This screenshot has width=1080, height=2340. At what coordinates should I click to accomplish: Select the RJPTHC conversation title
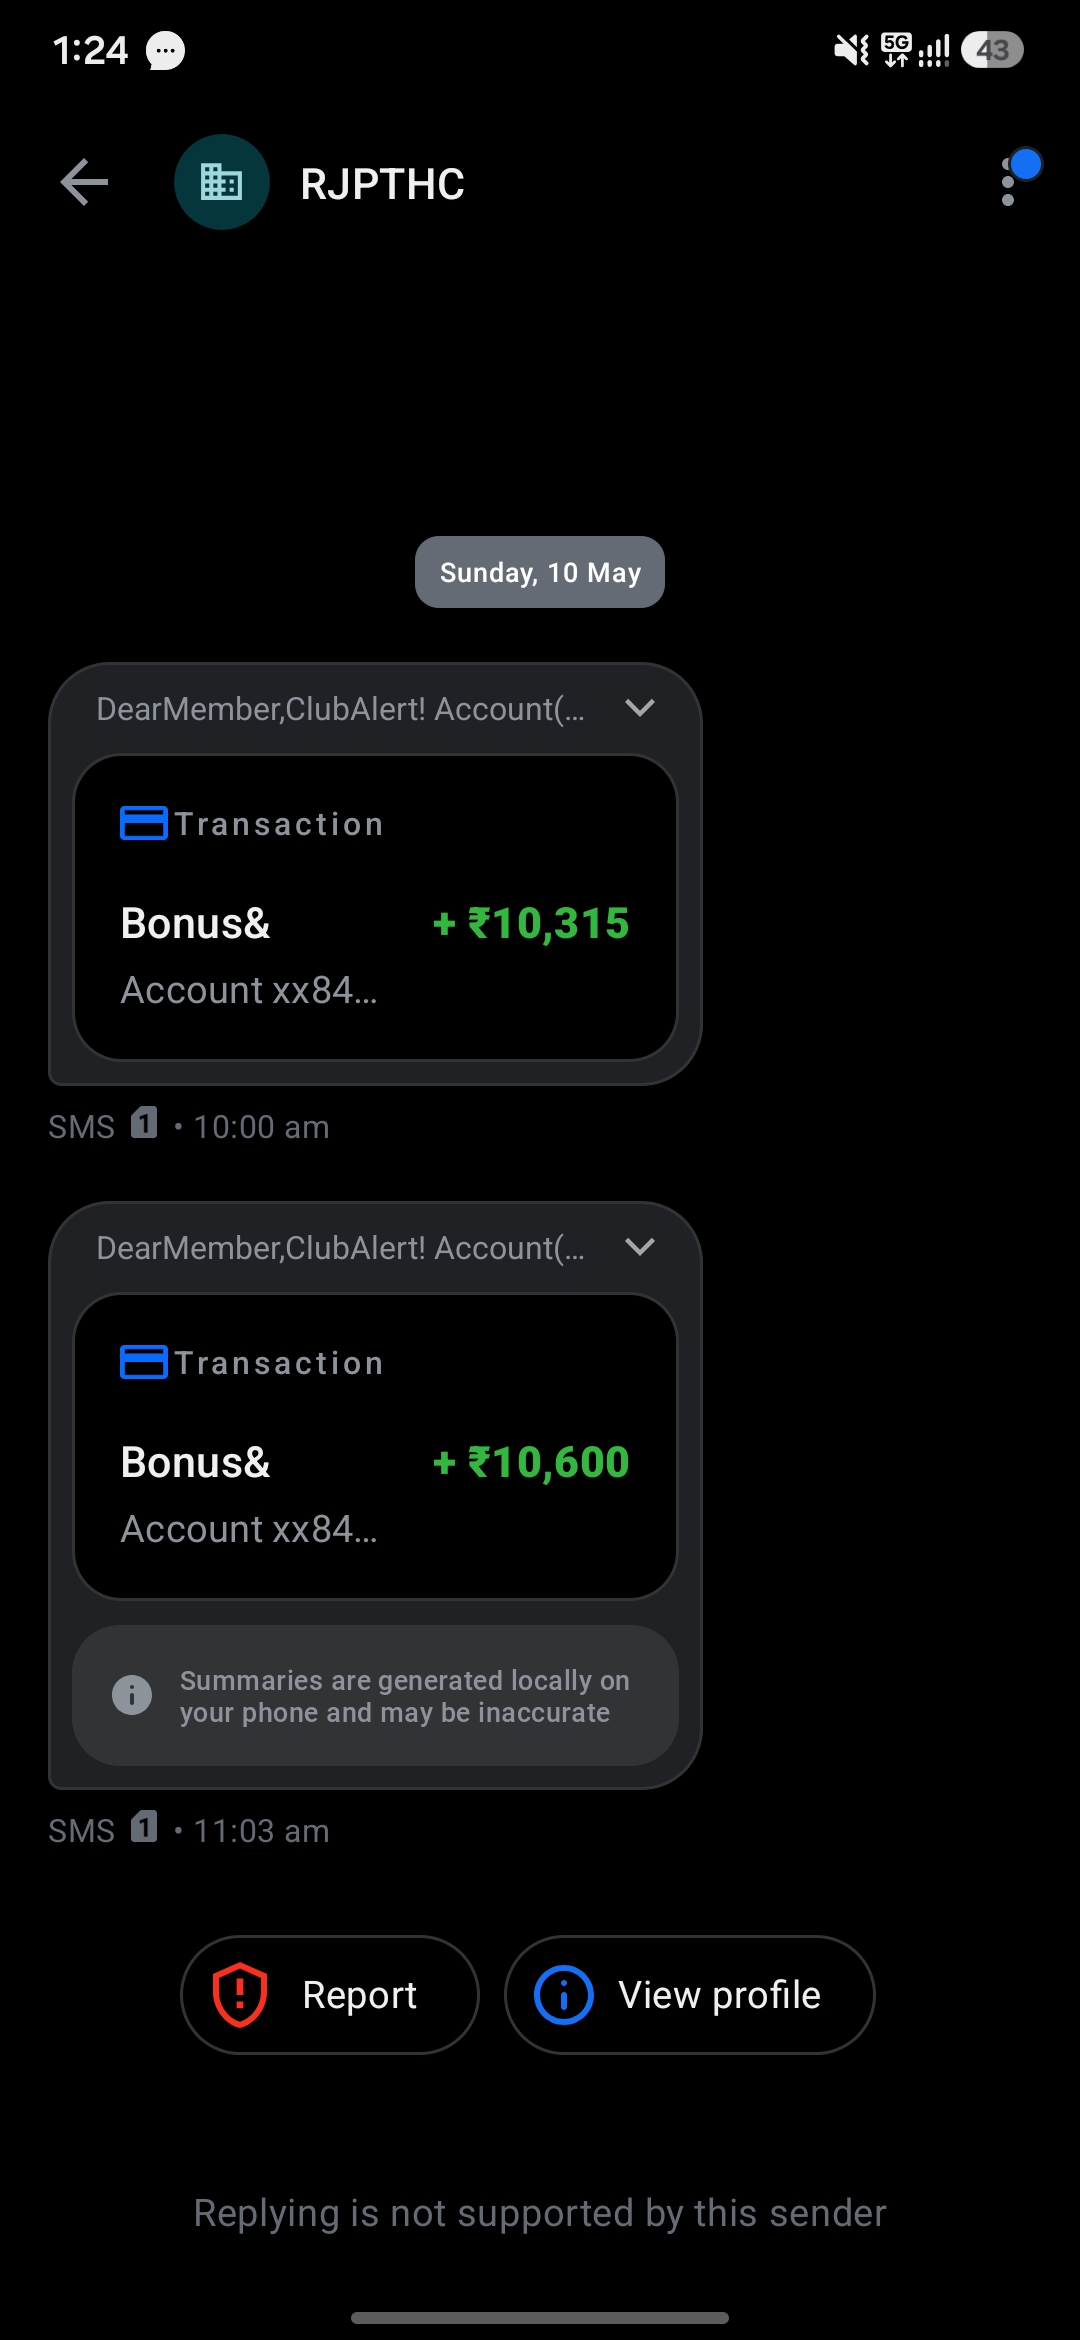coord(383,184)
